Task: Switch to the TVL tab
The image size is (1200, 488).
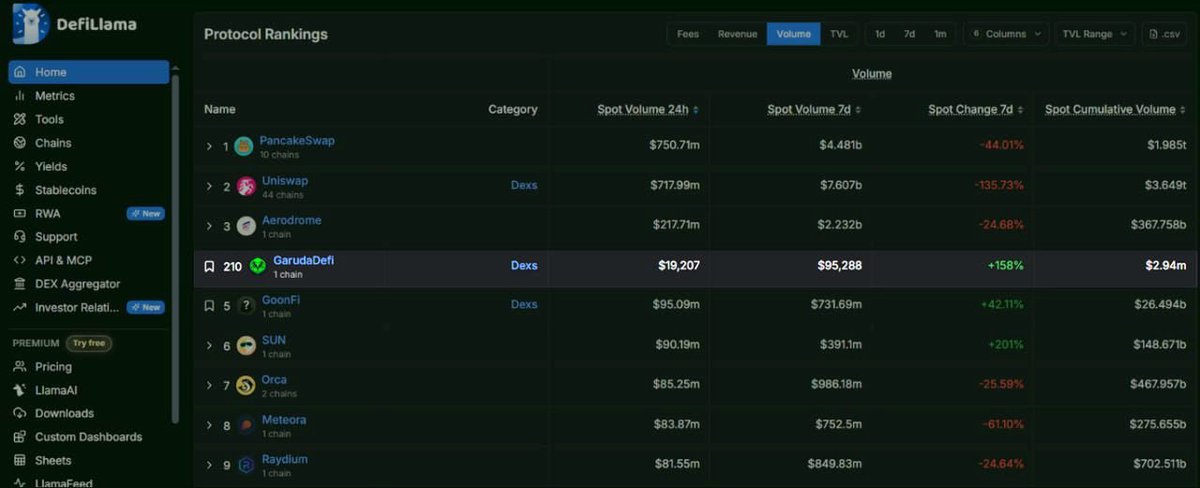Action: click(x=839, y=34)
